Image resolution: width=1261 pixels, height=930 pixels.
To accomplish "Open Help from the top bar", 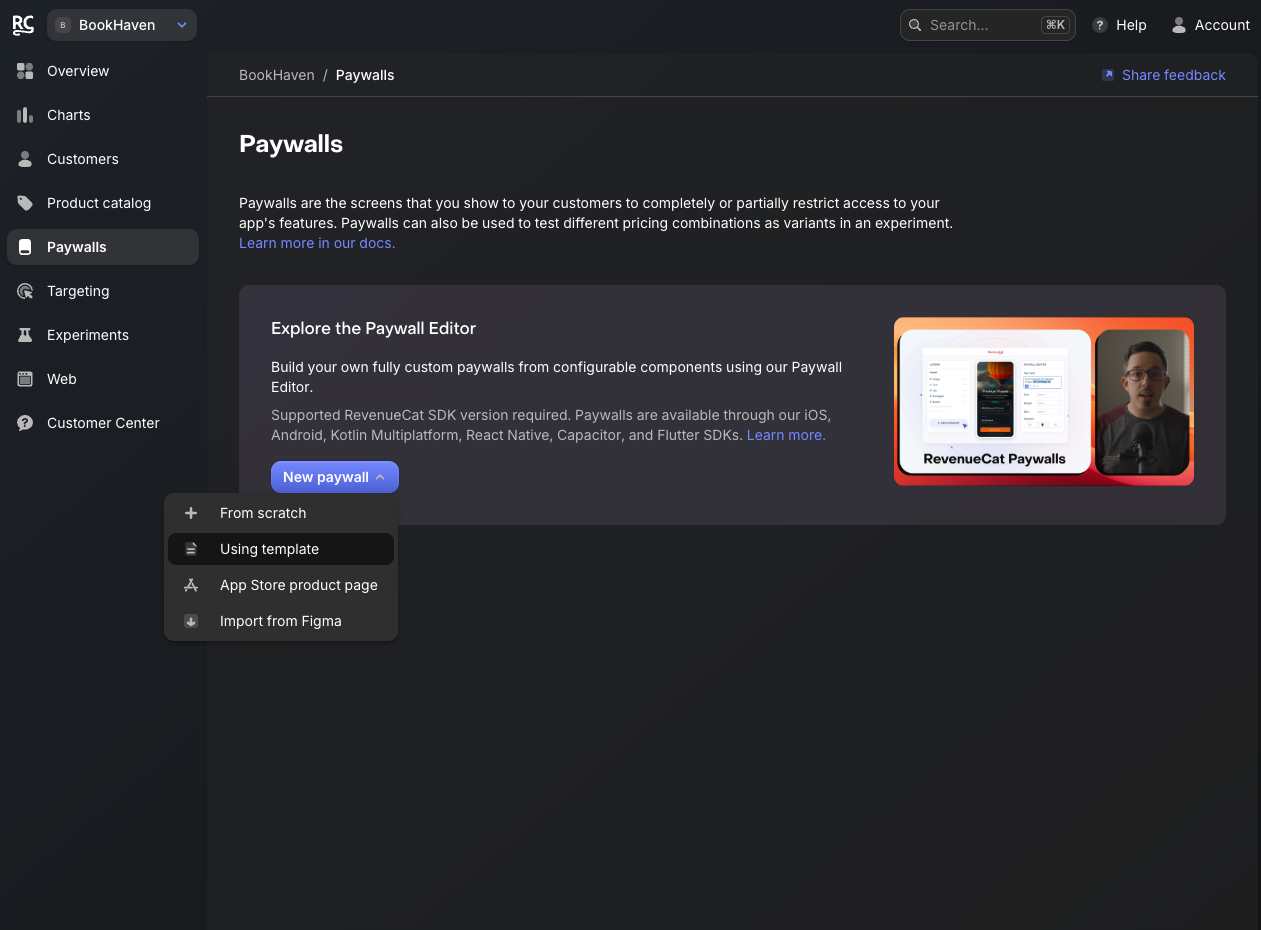I will (1119, 25).
